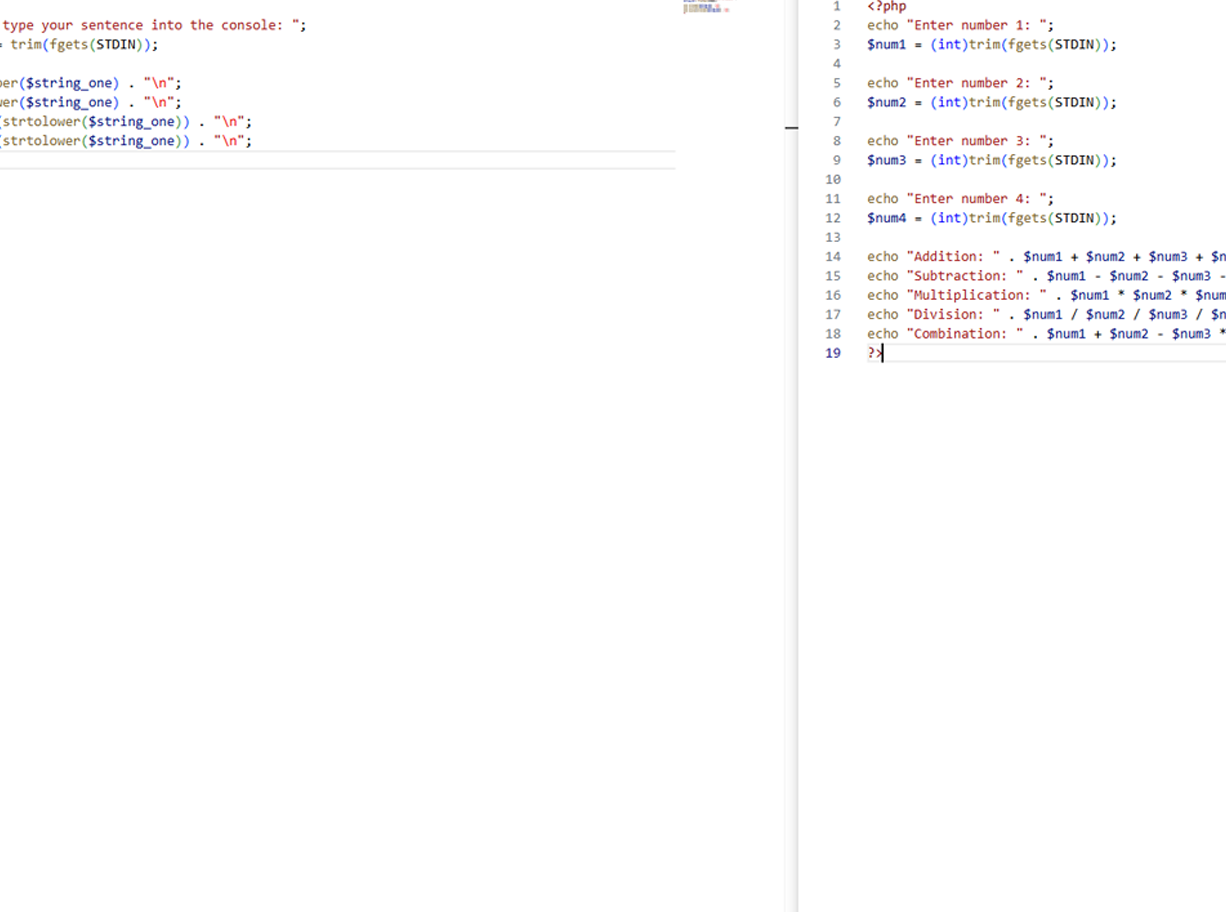
Task: Click the "Subtraction: " string on line 15
Action: pos(964,276)
